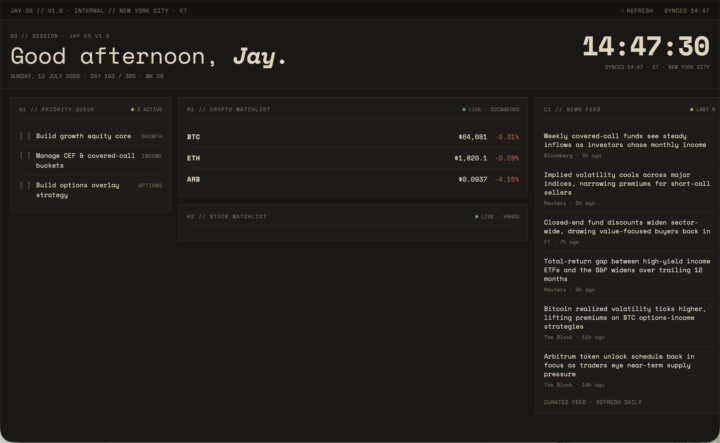Image resolution: width=720 pixels, height=443 pixels.
Task: Click the SYNCED 14:47 label in top bar
Action: point(686,11)
